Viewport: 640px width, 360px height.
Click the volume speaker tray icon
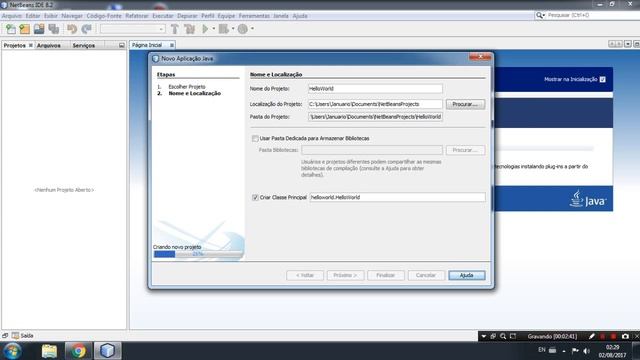[x=587, y=351]
